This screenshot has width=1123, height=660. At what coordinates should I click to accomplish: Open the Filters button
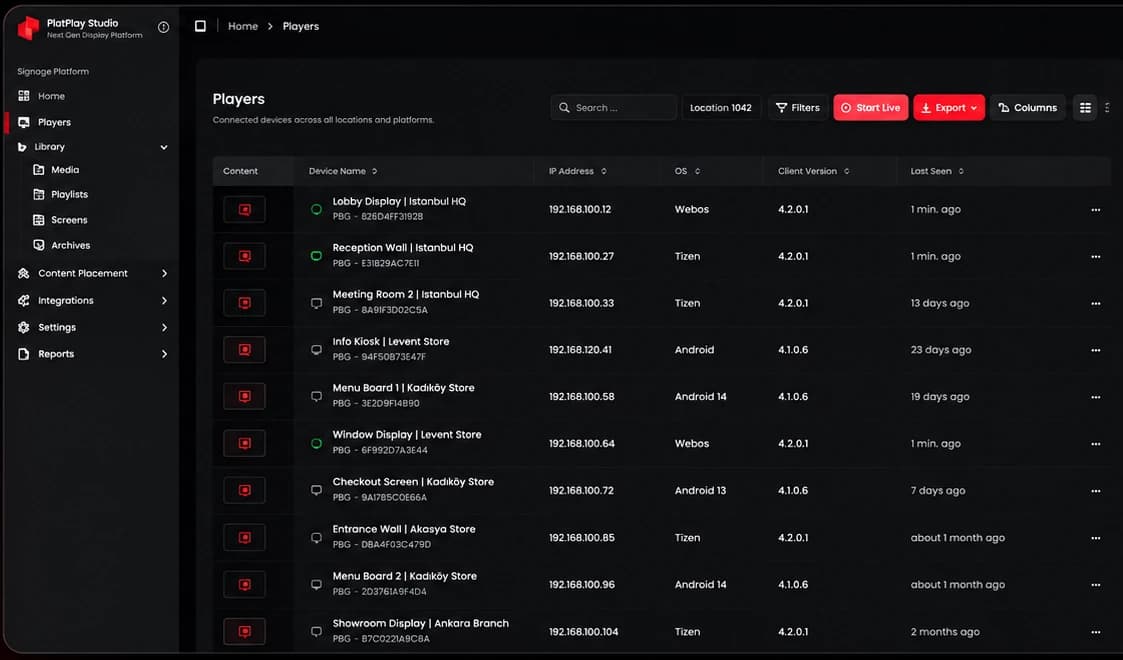[x=798, y=107]
